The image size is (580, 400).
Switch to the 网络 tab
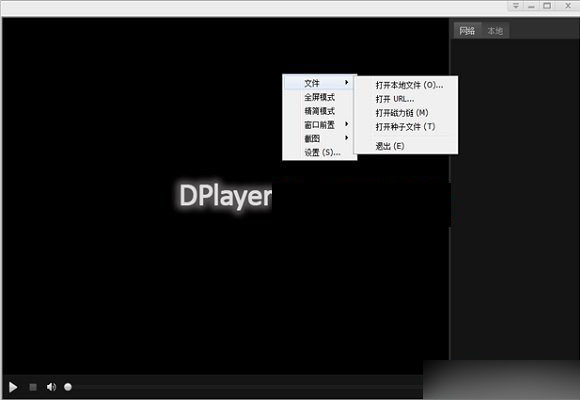[x=467, y=31]
